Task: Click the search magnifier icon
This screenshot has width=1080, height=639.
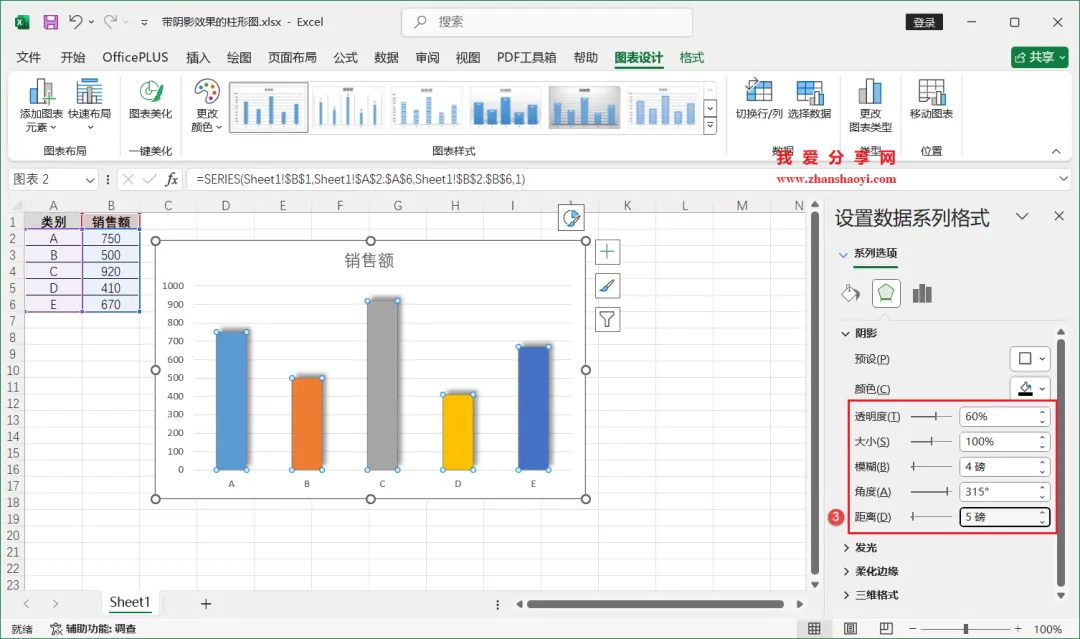Action: coord(419,22)
